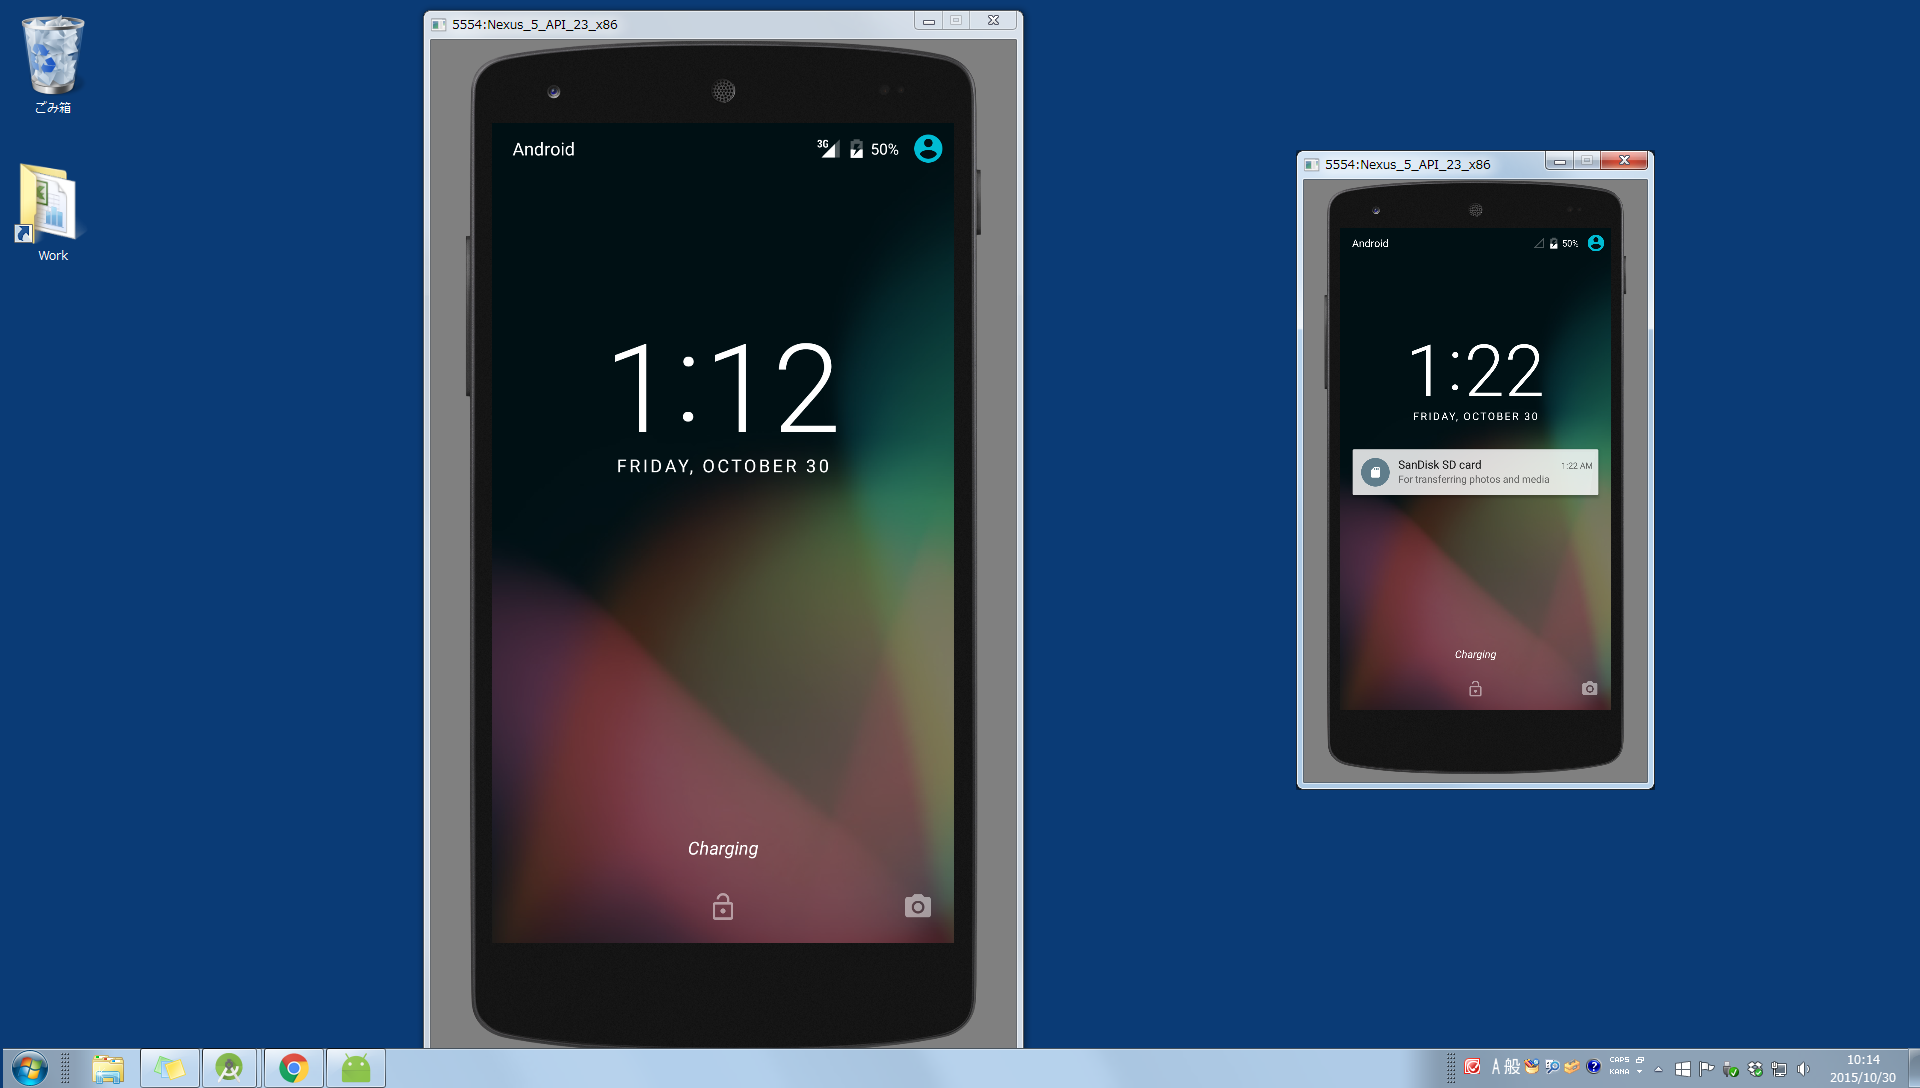Expand the SanDisk SD card notification details
This screenshot has height=1088, width=1920.
tap(1474, 472)
